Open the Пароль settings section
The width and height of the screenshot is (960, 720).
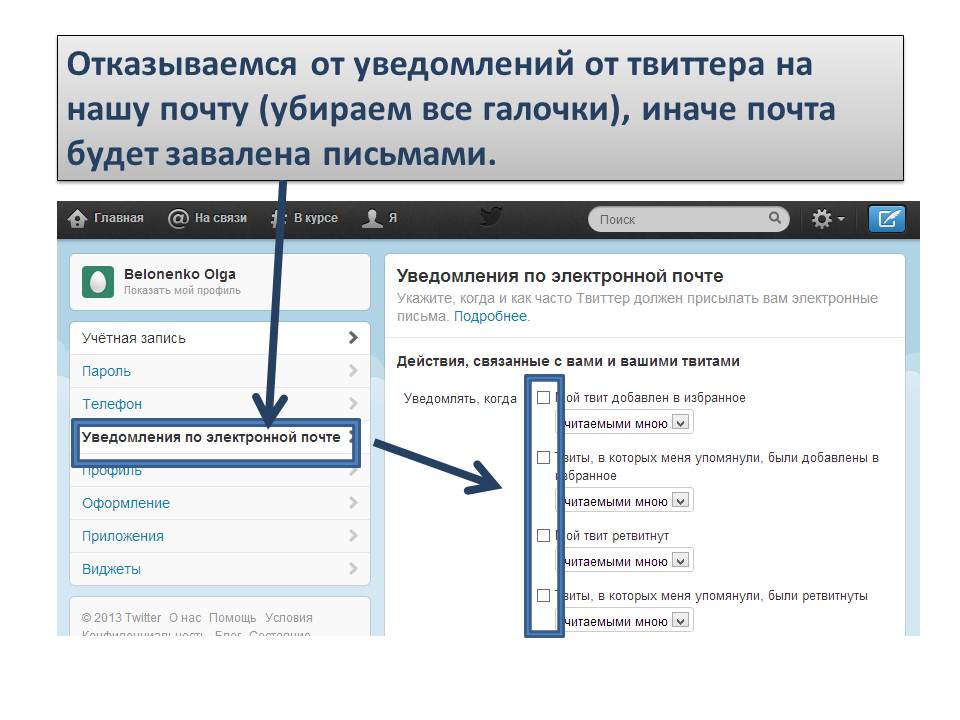coord(220,371)
